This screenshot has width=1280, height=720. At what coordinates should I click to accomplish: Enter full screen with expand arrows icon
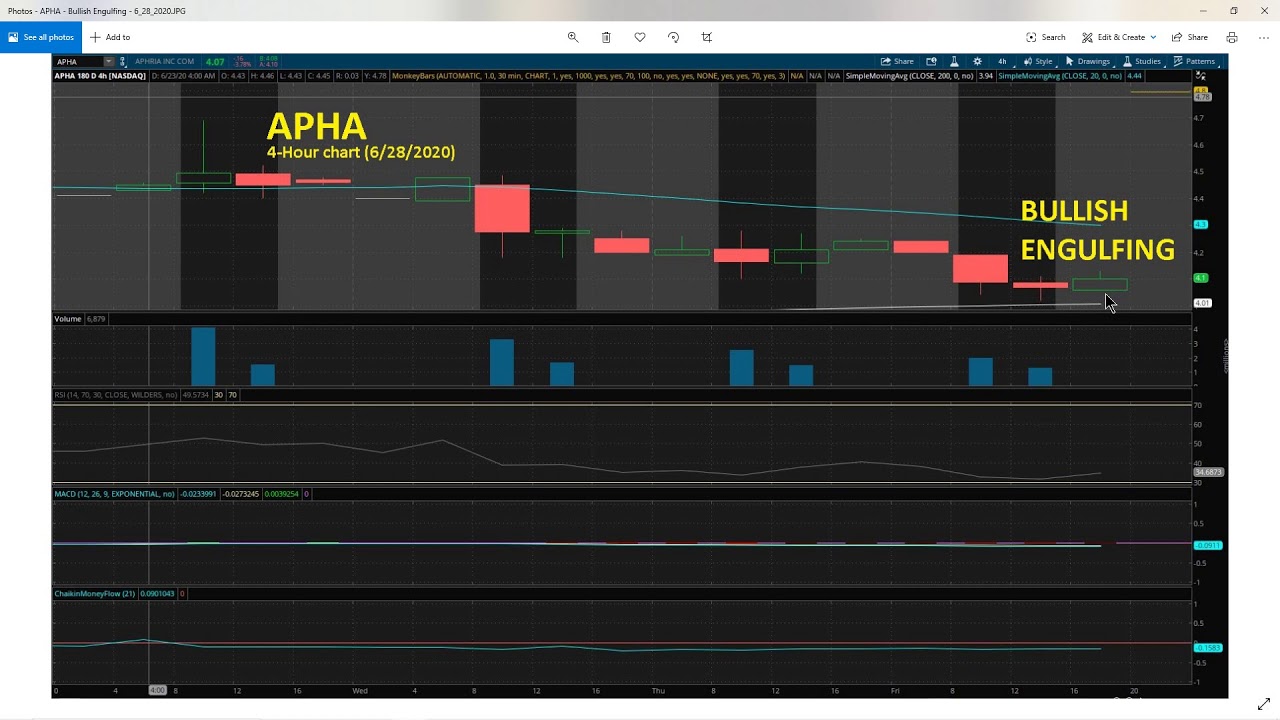[1263, 704]
